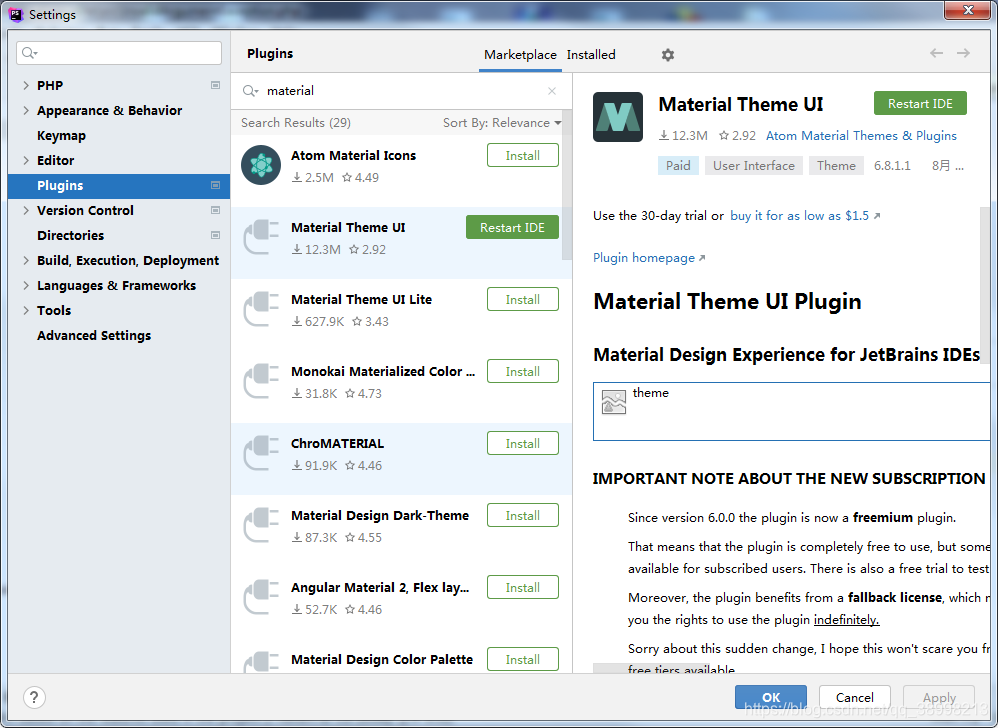The height and width of the screenshot is (728, 998).
Task: Click the search magnifier in plugin search
Action: pyautogui.click(x=250, y=91)
